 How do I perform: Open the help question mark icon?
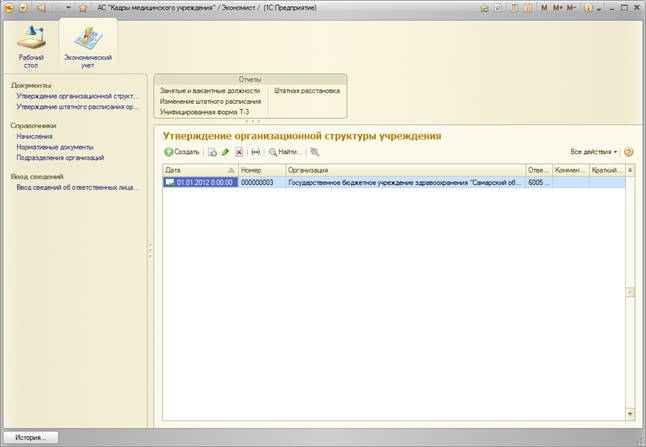click(629, 152)
